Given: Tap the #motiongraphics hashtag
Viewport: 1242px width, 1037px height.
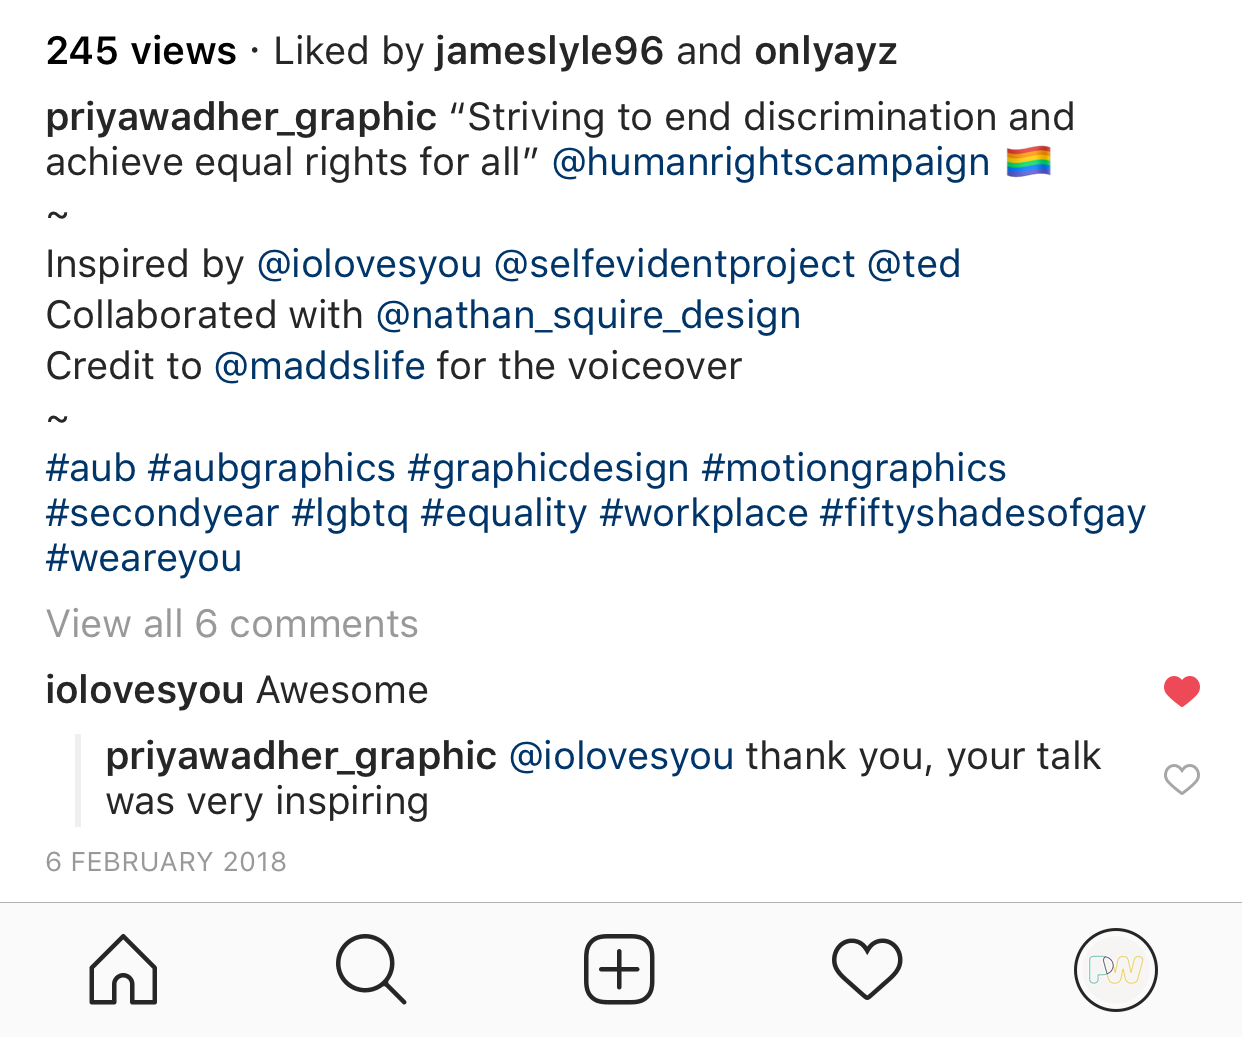Looking at the screenshot, I should coord(853,468).
